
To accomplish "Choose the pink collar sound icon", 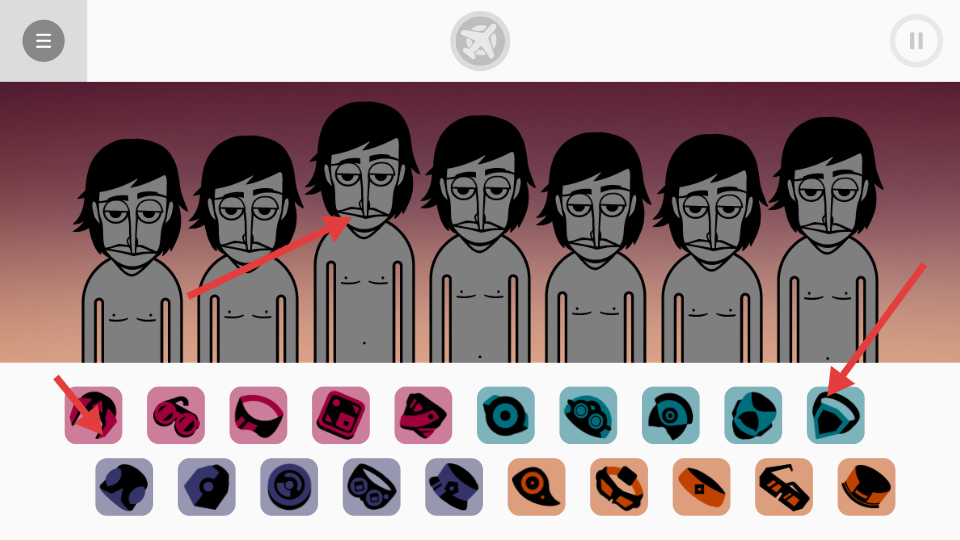I will click(x=258, y=415).
